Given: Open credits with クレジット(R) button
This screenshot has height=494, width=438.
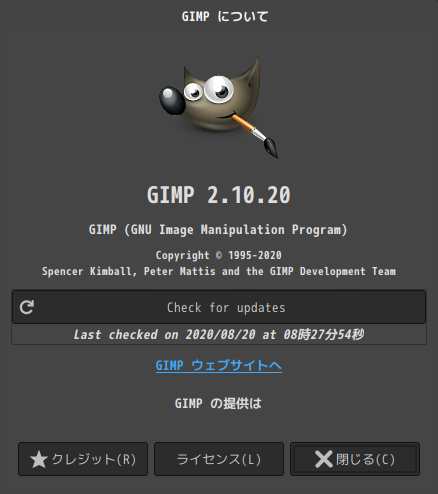Looking at the screenshot, I should coord(83,459).
